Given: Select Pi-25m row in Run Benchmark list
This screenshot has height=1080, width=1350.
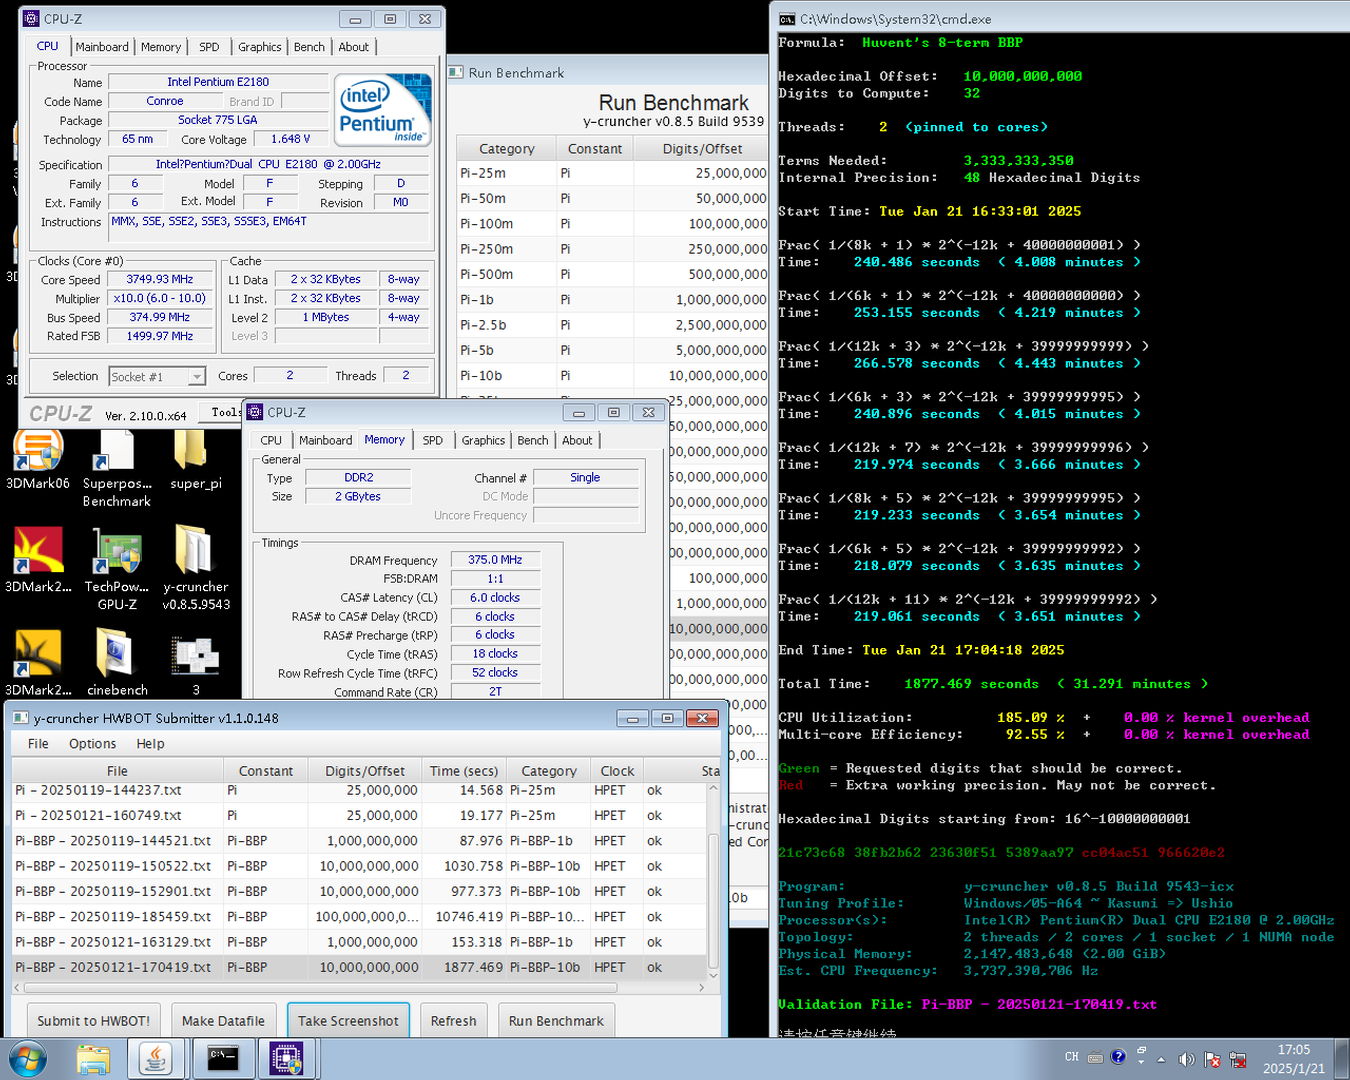Looking at the screenshot, I should (612, 173).
